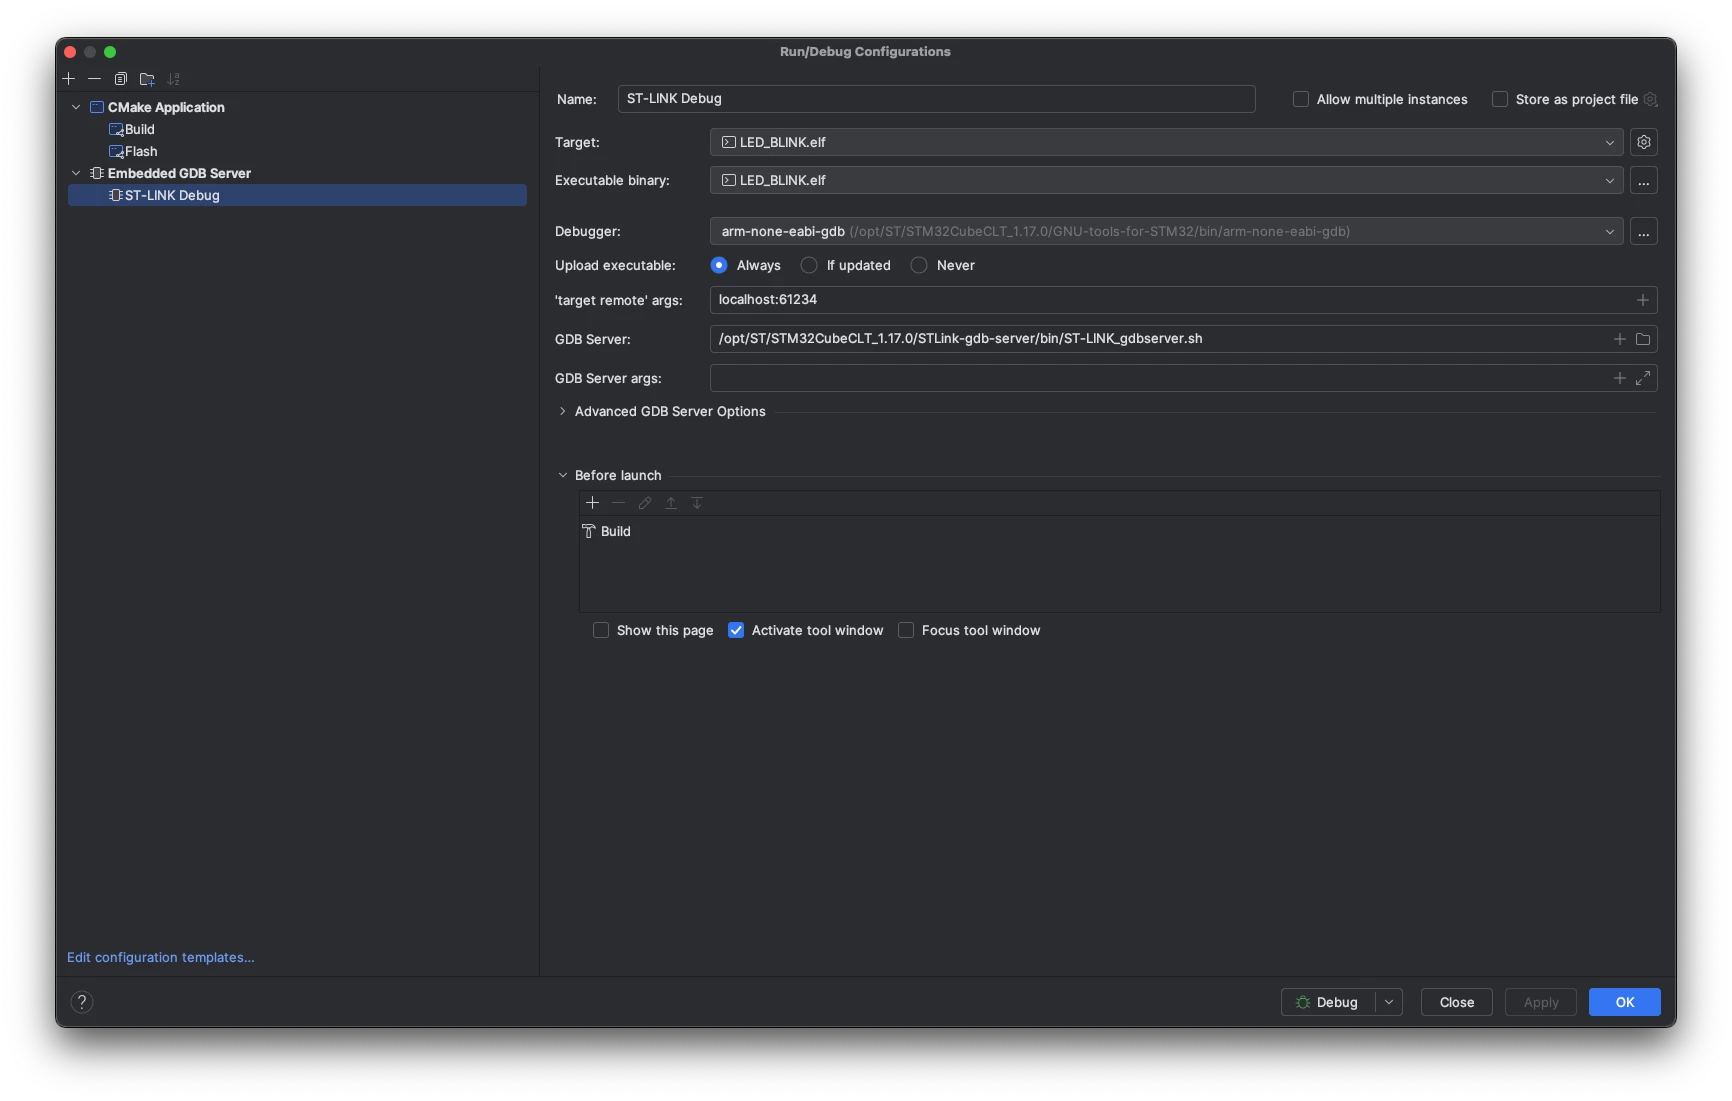Collapse the Before launch section
Screen dimensions: 1732x1101
pyautogui.click(x=563, y=475)
